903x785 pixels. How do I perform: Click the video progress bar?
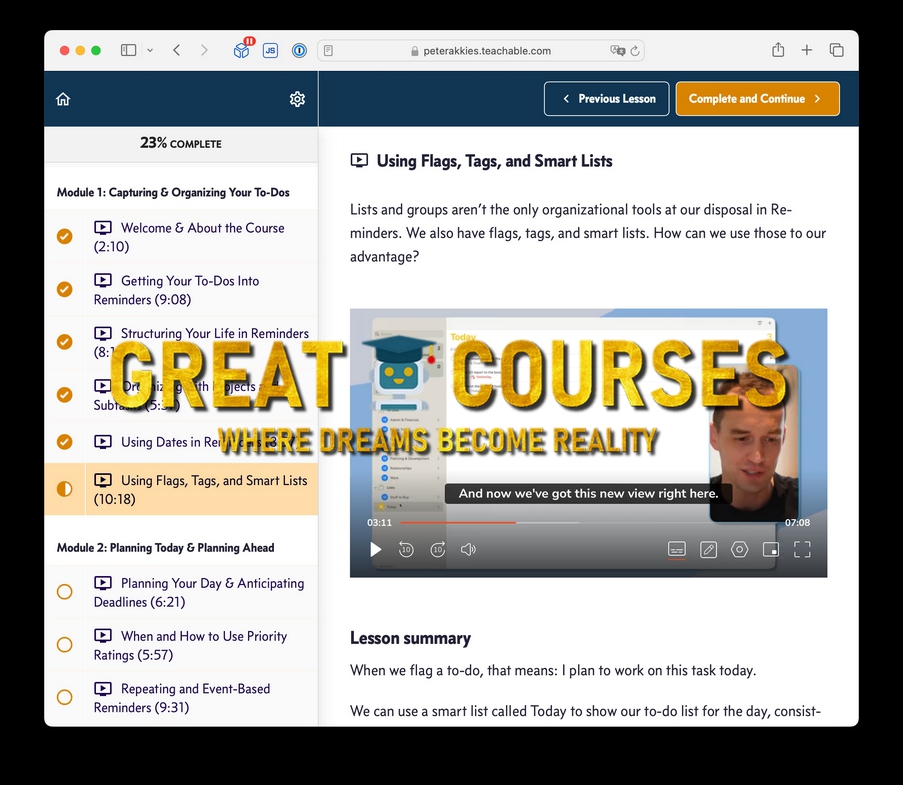(x=580, y=522)
